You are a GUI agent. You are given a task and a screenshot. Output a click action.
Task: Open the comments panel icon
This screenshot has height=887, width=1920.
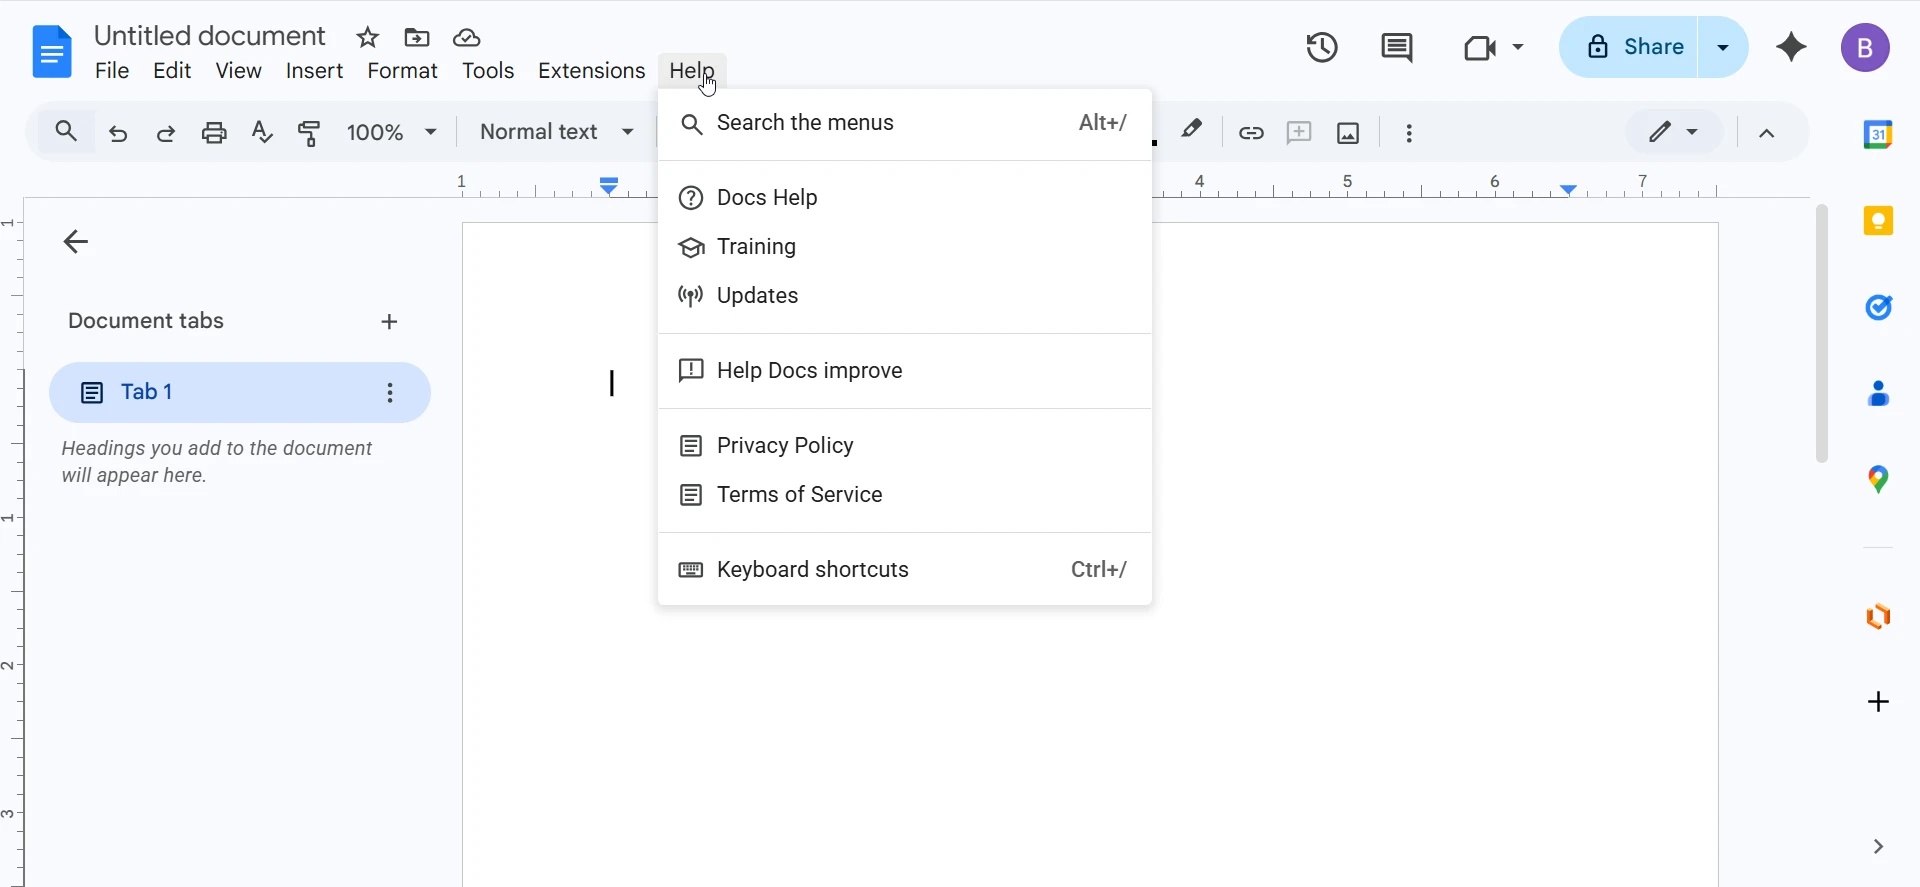tap(1396, 47)
